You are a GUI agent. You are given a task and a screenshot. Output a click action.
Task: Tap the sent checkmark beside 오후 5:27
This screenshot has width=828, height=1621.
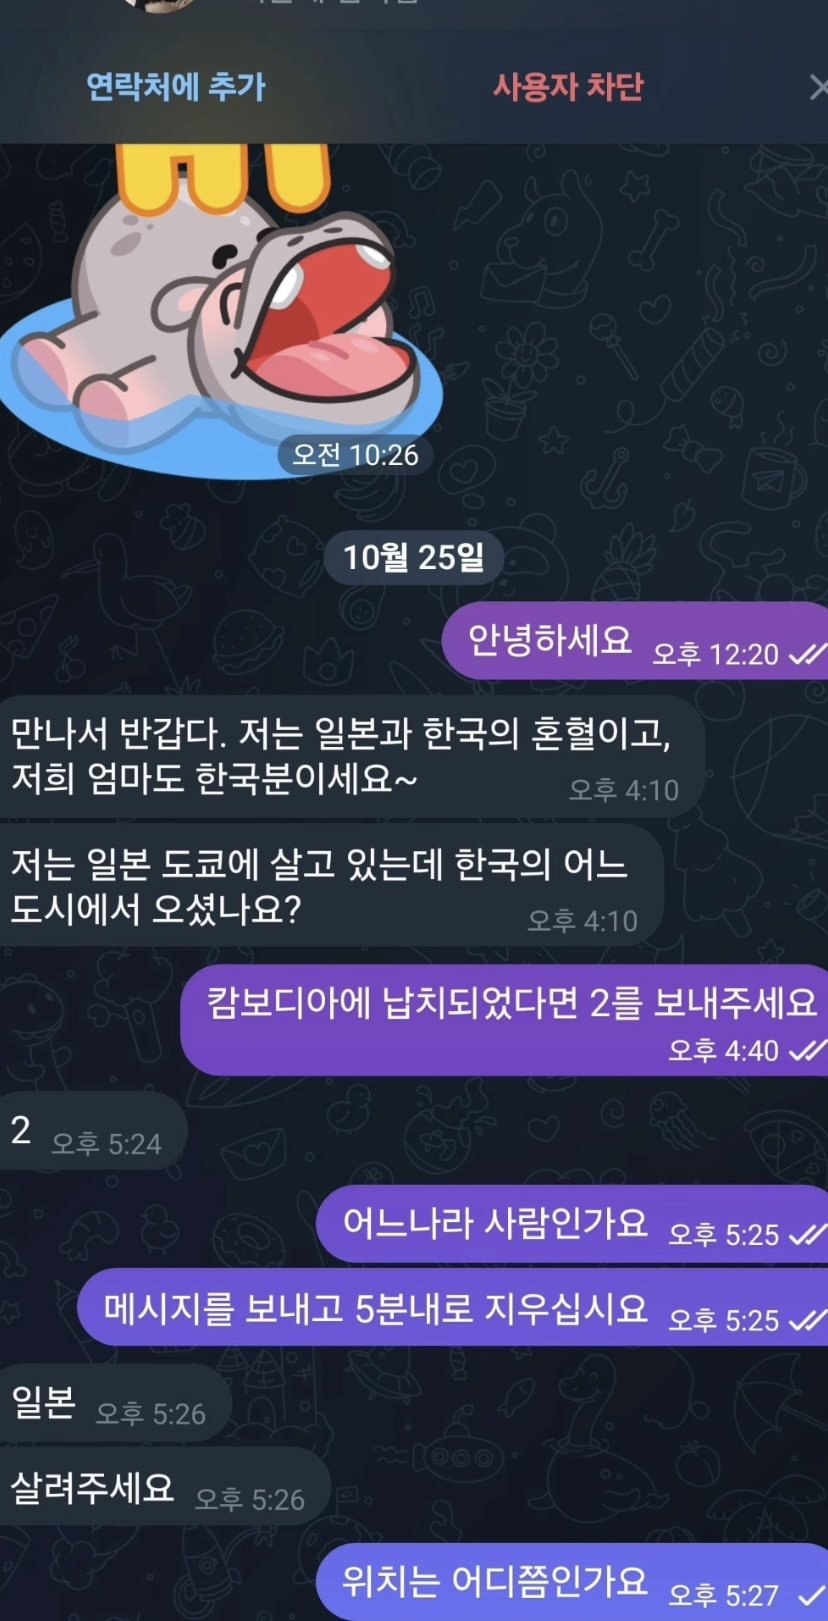[x=811, y=1596]
